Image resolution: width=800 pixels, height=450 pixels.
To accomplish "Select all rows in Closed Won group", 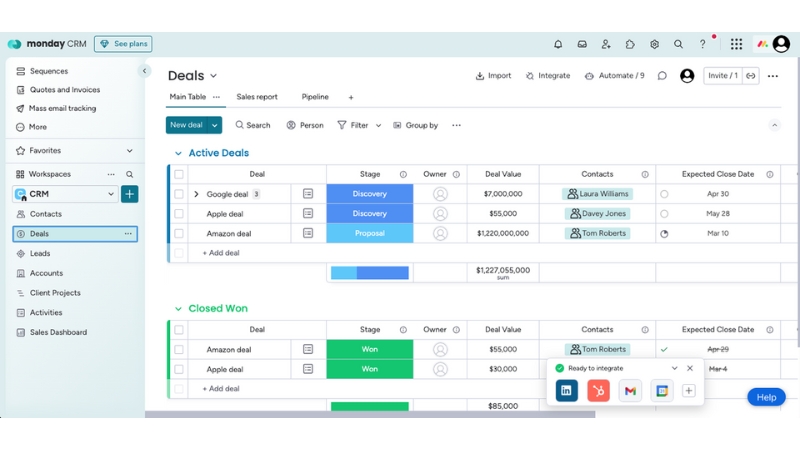I will click(179, 330).
